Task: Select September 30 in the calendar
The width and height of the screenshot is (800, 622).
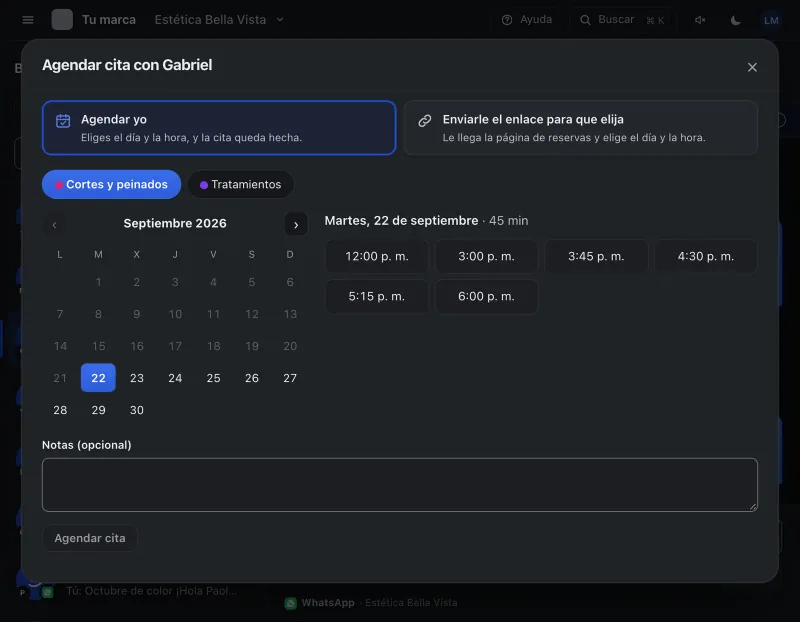Action: (137, 410)
